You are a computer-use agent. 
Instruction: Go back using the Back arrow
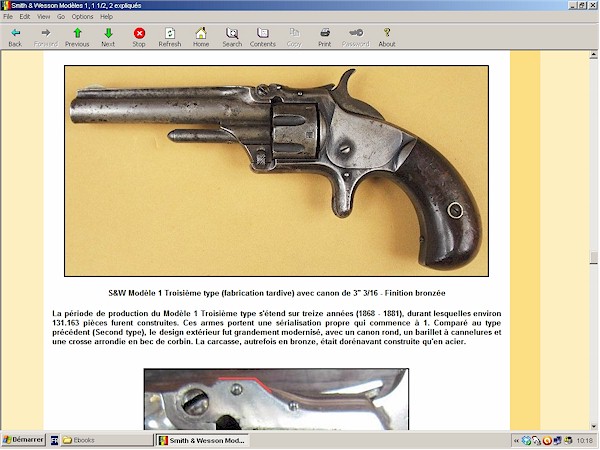click(x=15, y=38)
